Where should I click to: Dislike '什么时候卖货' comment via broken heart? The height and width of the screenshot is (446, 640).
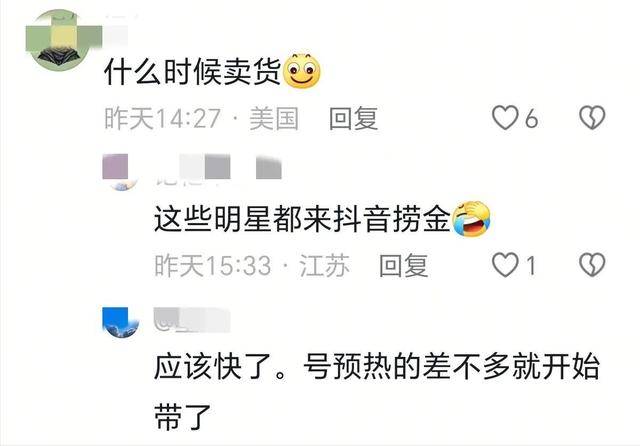592,118
